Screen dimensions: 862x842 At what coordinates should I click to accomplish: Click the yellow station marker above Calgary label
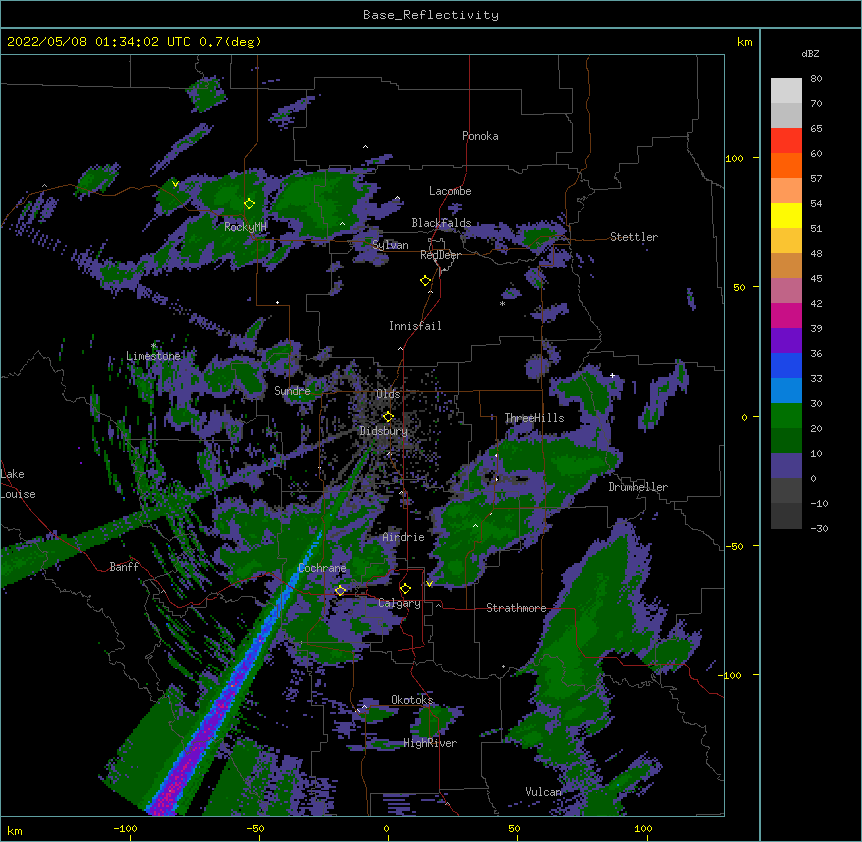pos(405,589)
